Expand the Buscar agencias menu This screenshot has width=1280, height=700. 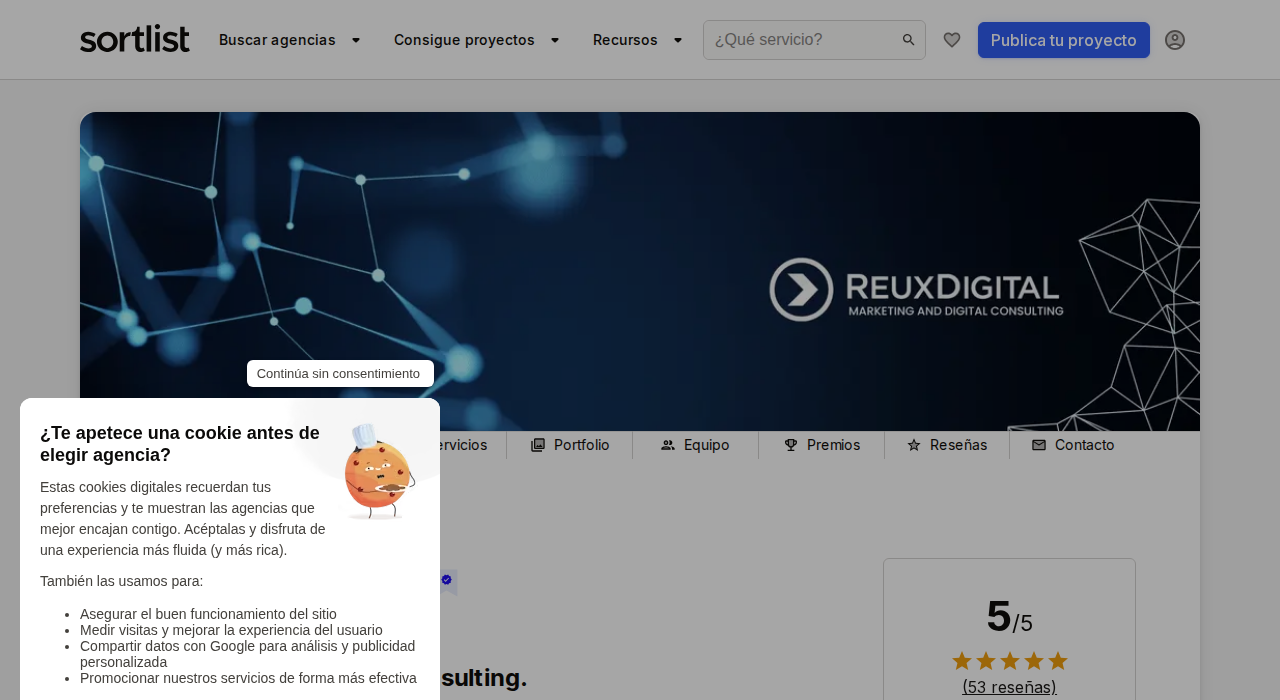(x=290, y=40)
